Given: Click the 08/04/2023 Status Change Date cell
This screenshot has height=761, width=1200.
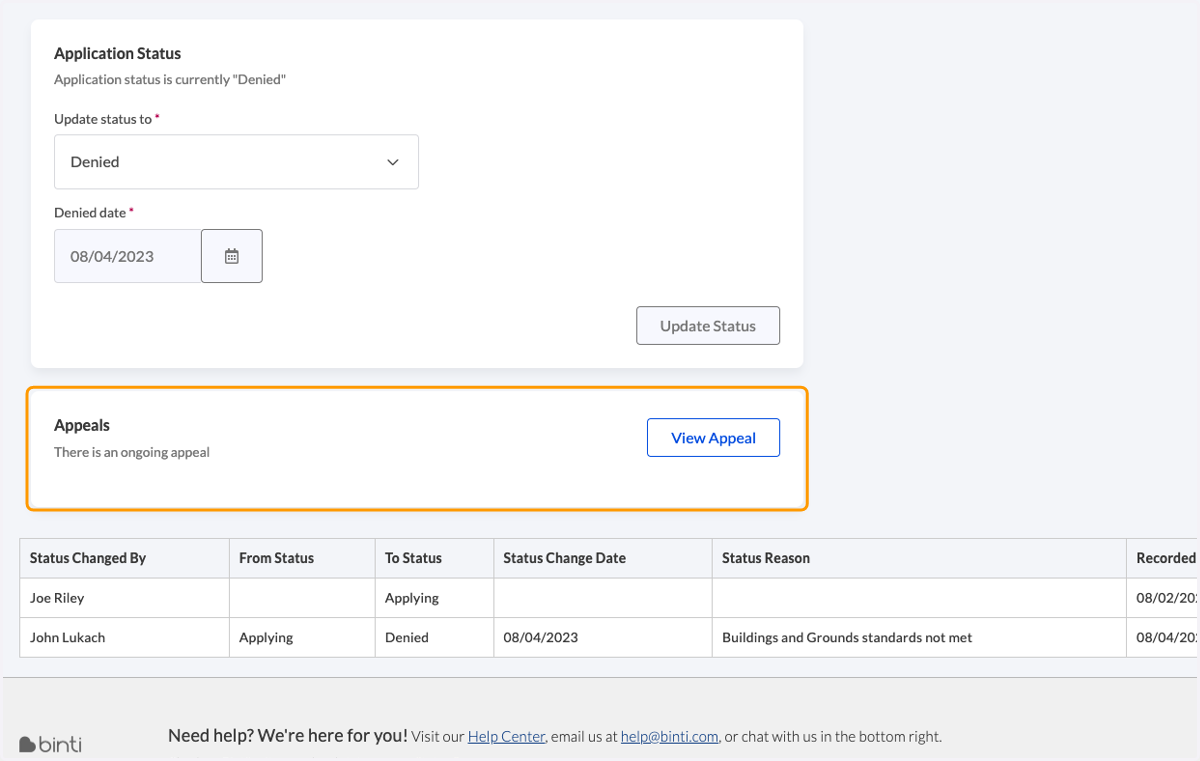Looking at the screenshot, I should (x=603, y=637).
